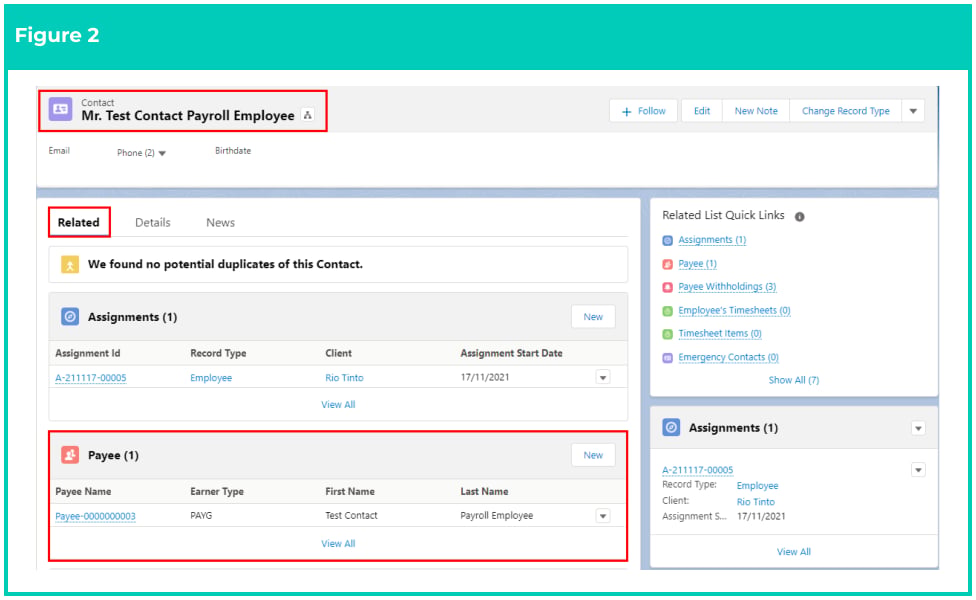
Task: Open A-211117-00005 link in sidebar card
Action: (697, 470)
